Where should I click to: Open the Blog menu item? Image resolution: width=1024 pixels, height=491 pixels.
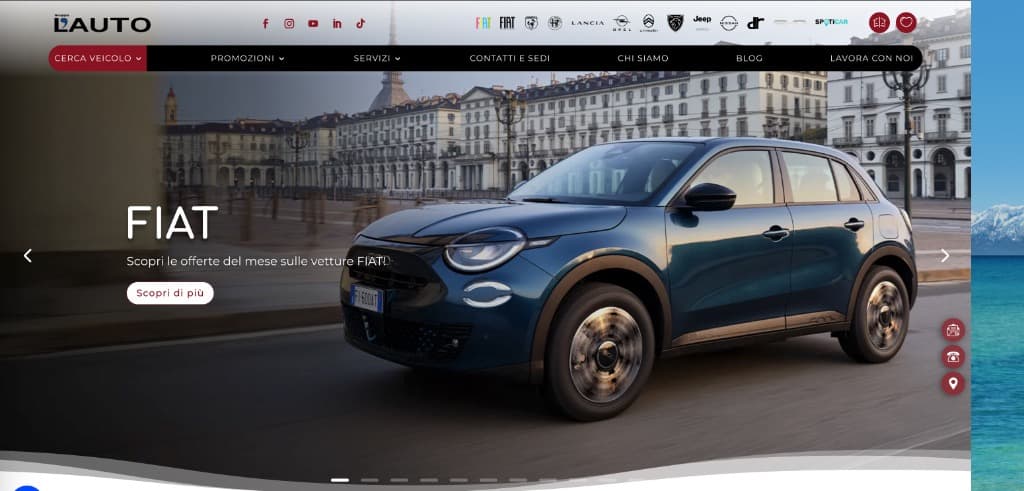pos(749,58)
